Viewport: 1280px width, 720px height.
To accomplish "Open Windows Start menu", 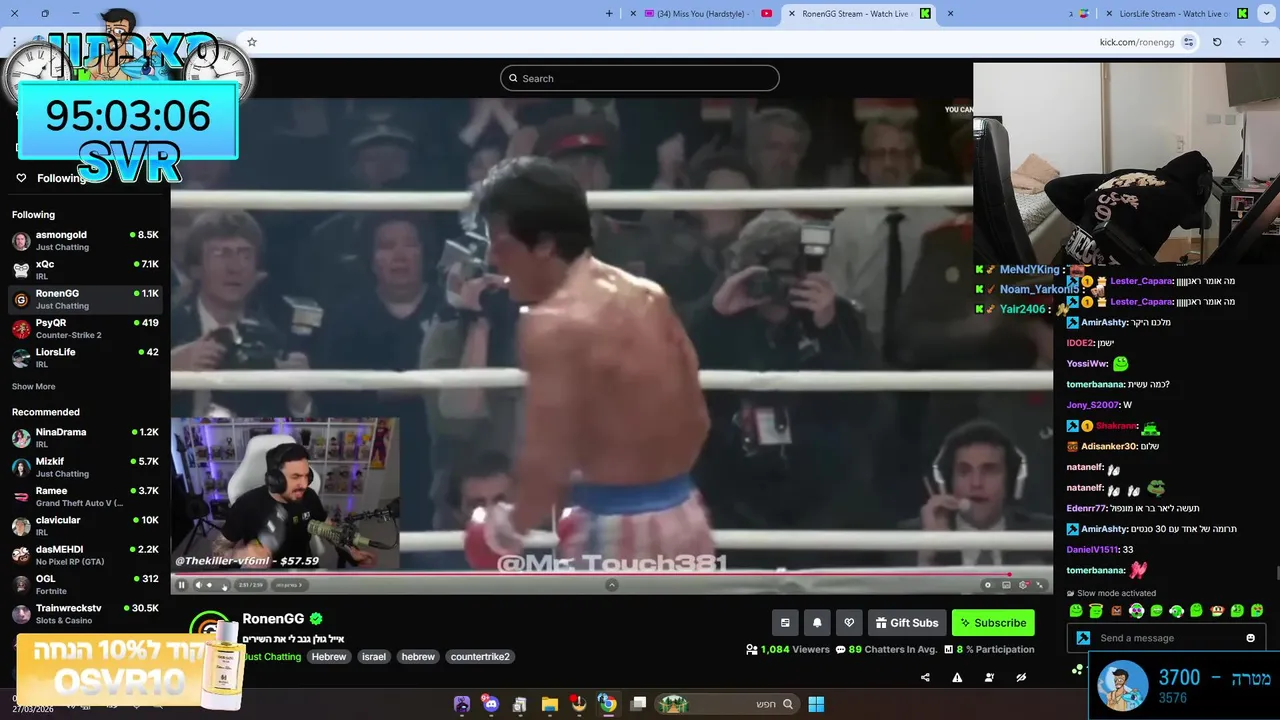I will pos(816,704).
